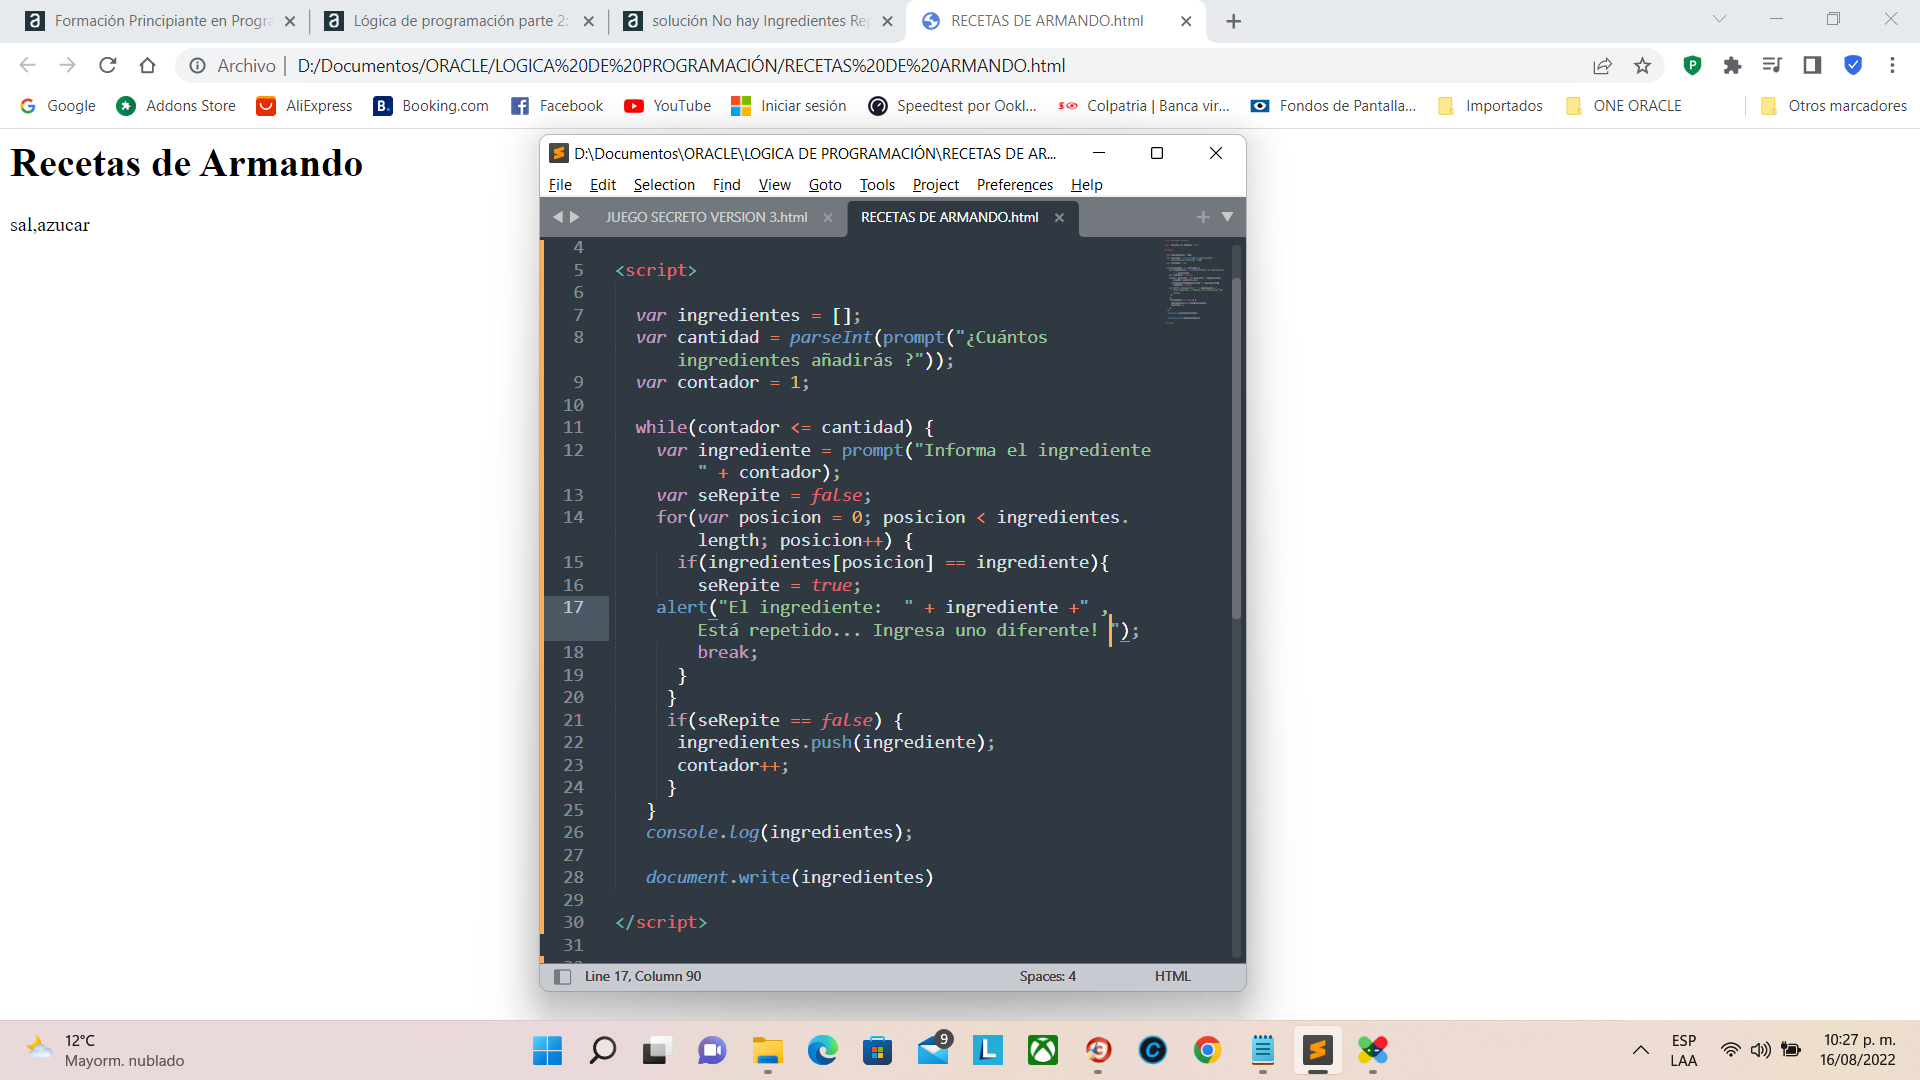
Task: Switch to Formación Principiante en Programación tab
Action: tap(160, 21)
